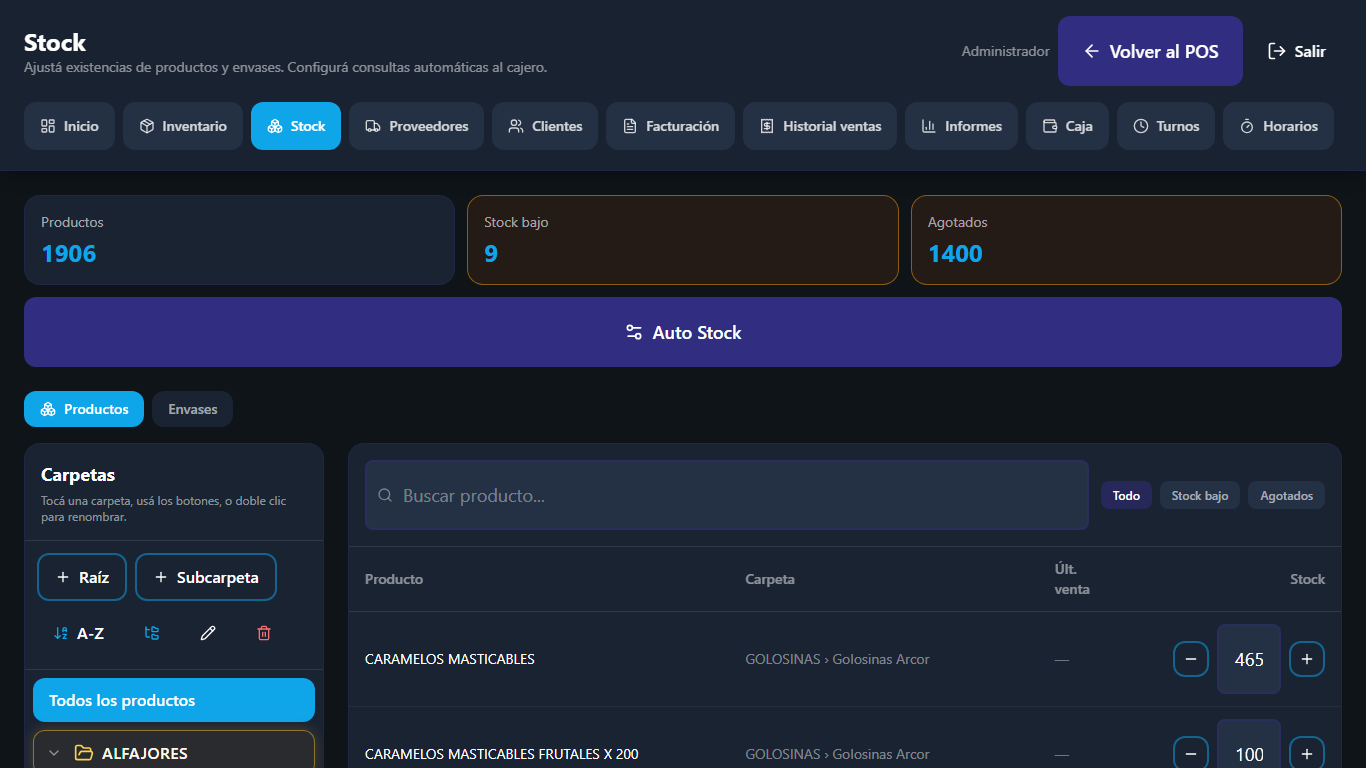Click the Productos 1906 summary card
Viewport: 1366px width, 768px height.
239,240
